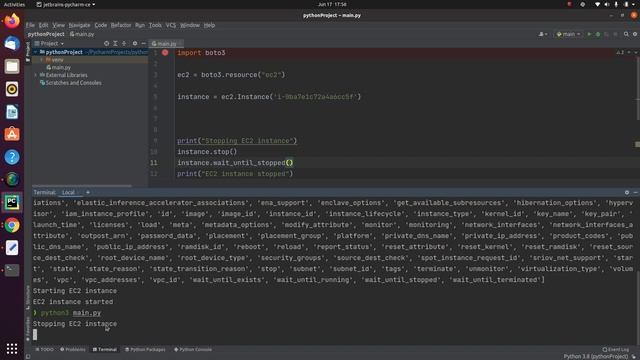
Task: Open Files manager from the dock
Action: point(12,66)
